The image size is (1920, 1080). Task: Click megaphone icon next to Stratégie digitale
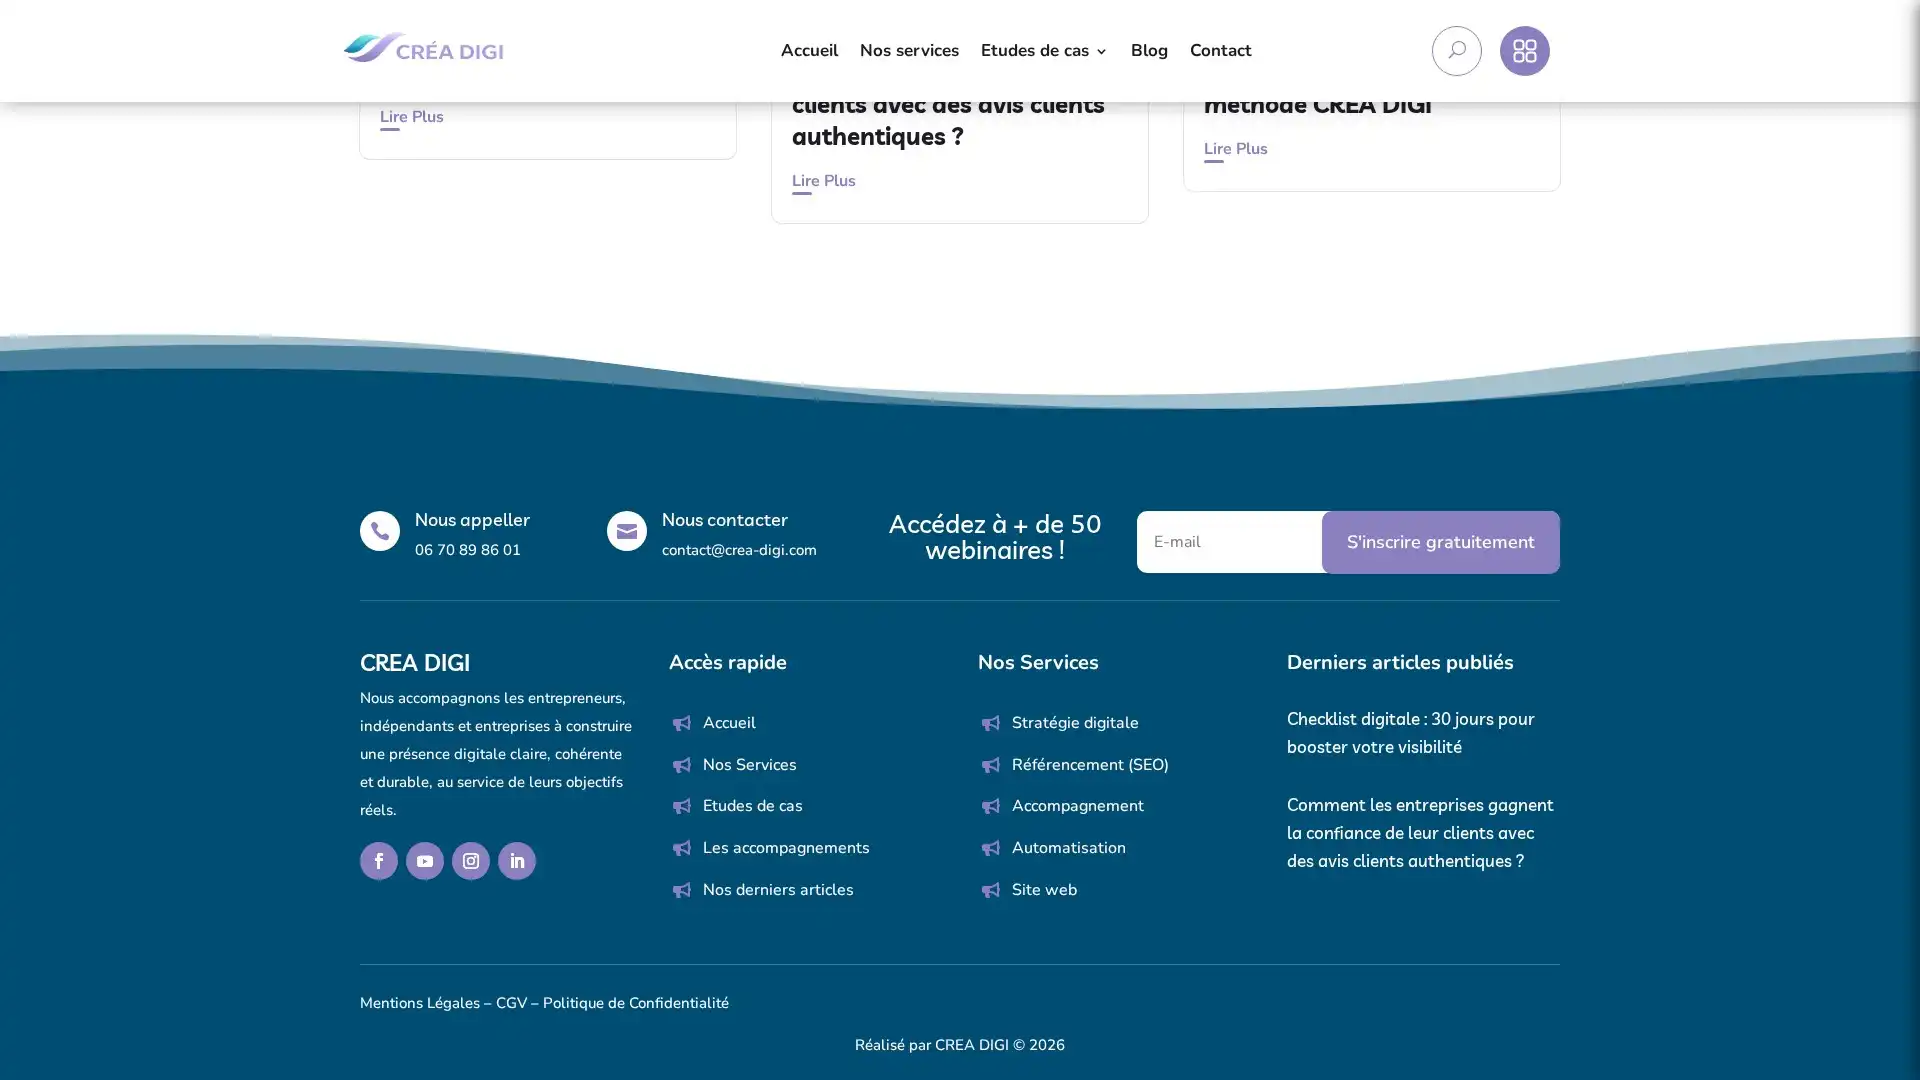click(x=991, y=723)
